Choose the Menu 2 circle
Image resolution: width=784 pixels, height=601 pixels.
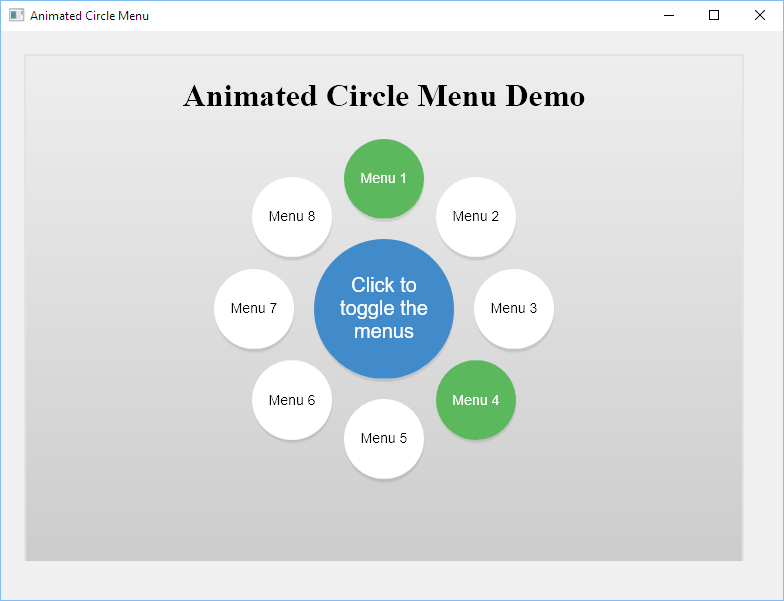pos(476,216)
